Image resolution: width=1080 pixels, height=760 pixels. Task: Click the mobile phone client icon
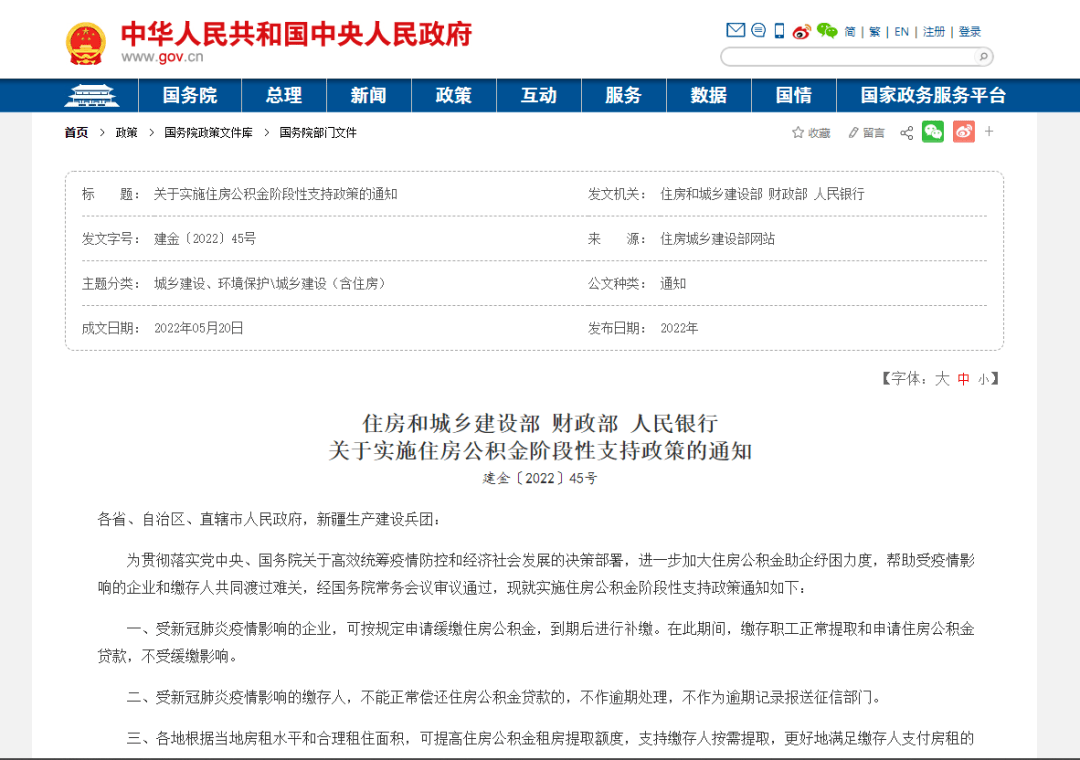pos(780,31)
